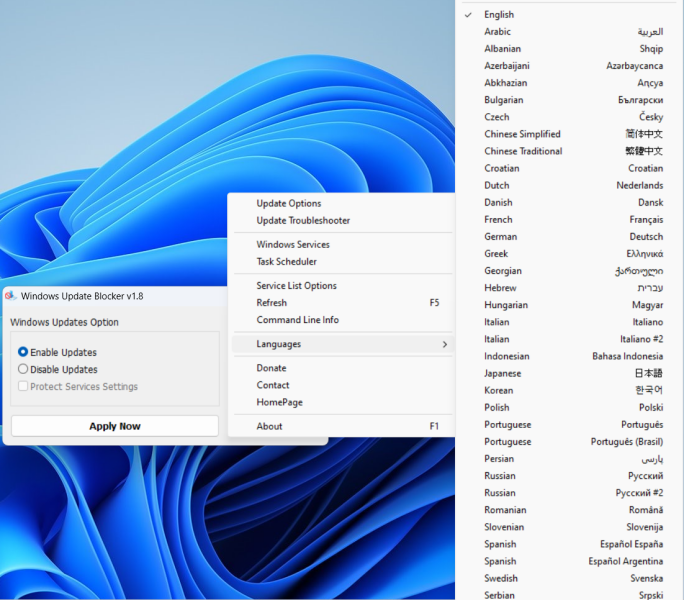Choose Persian from the languages

pyautogui.click(x=569, y=458)
